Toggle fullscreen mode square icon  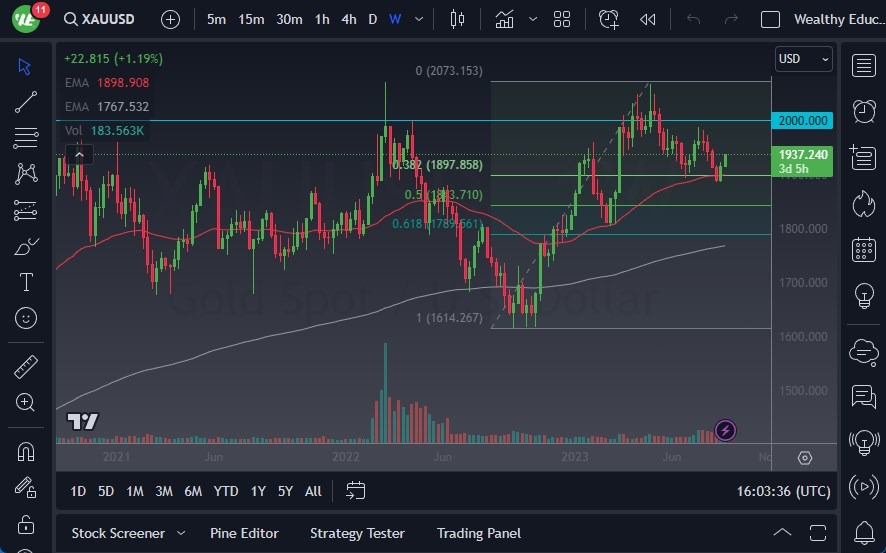(x=770, y=19)
